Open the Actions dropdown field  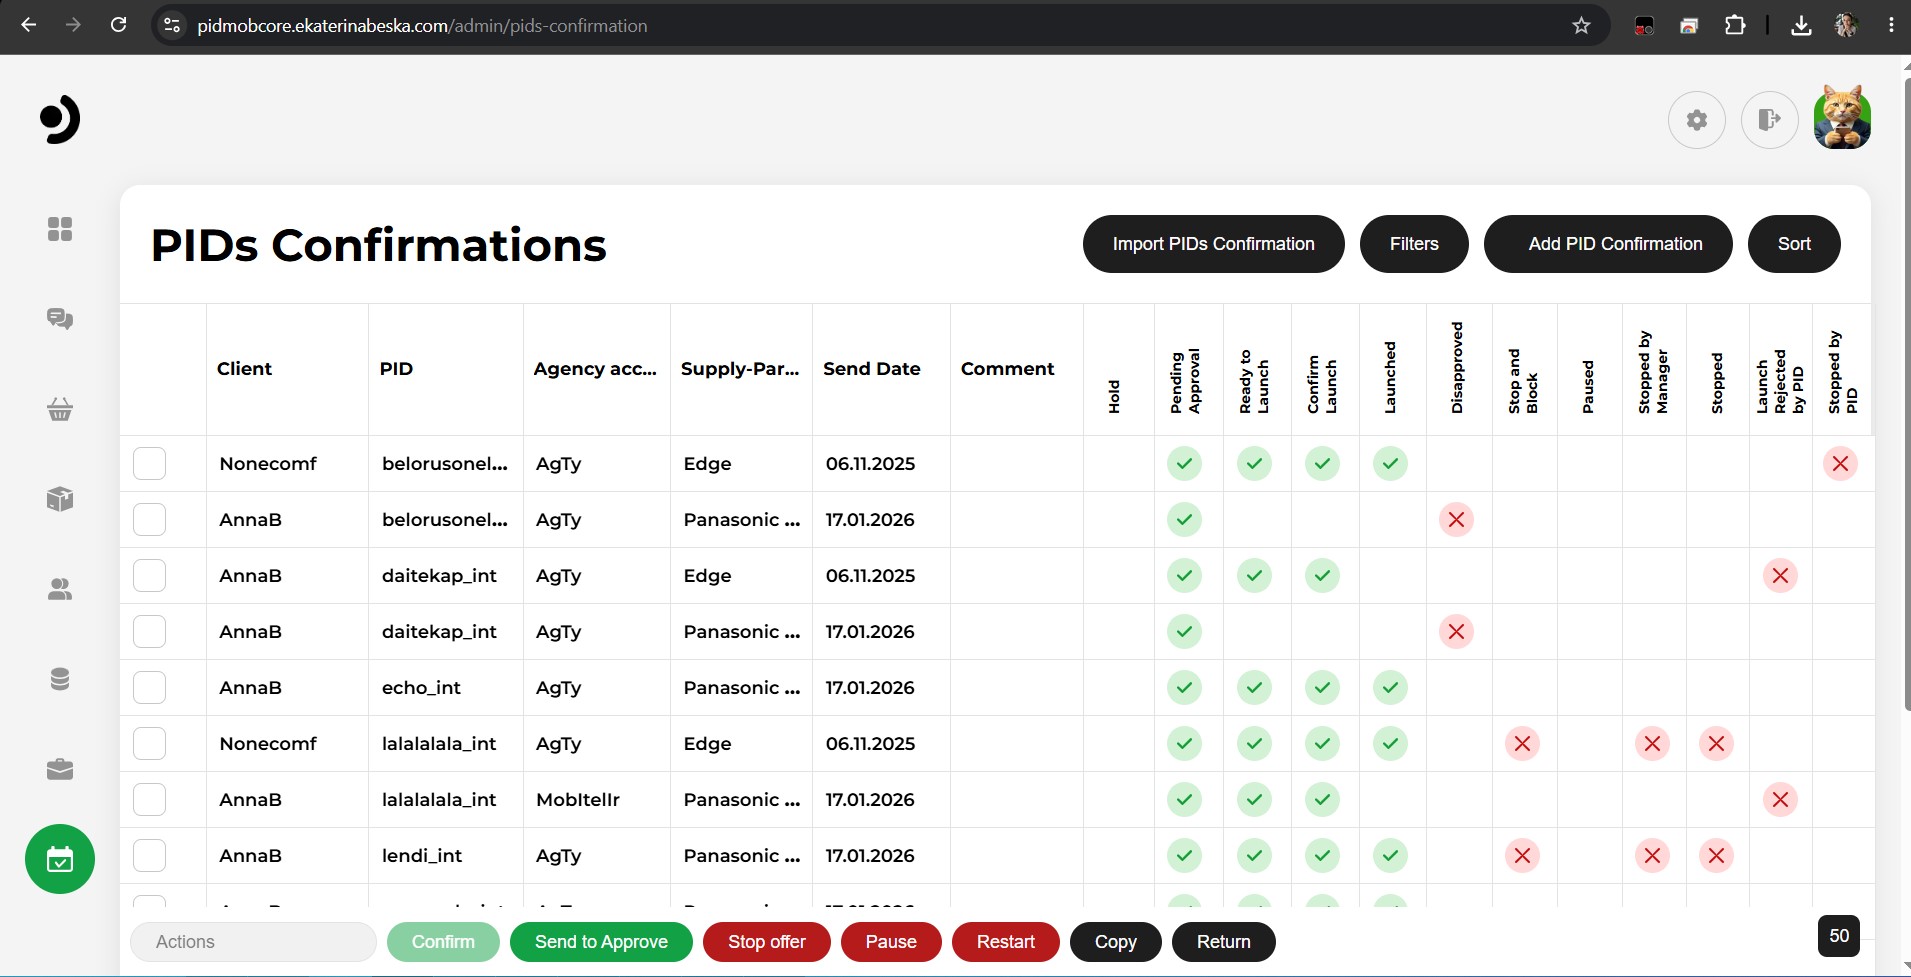pos(253,942)
